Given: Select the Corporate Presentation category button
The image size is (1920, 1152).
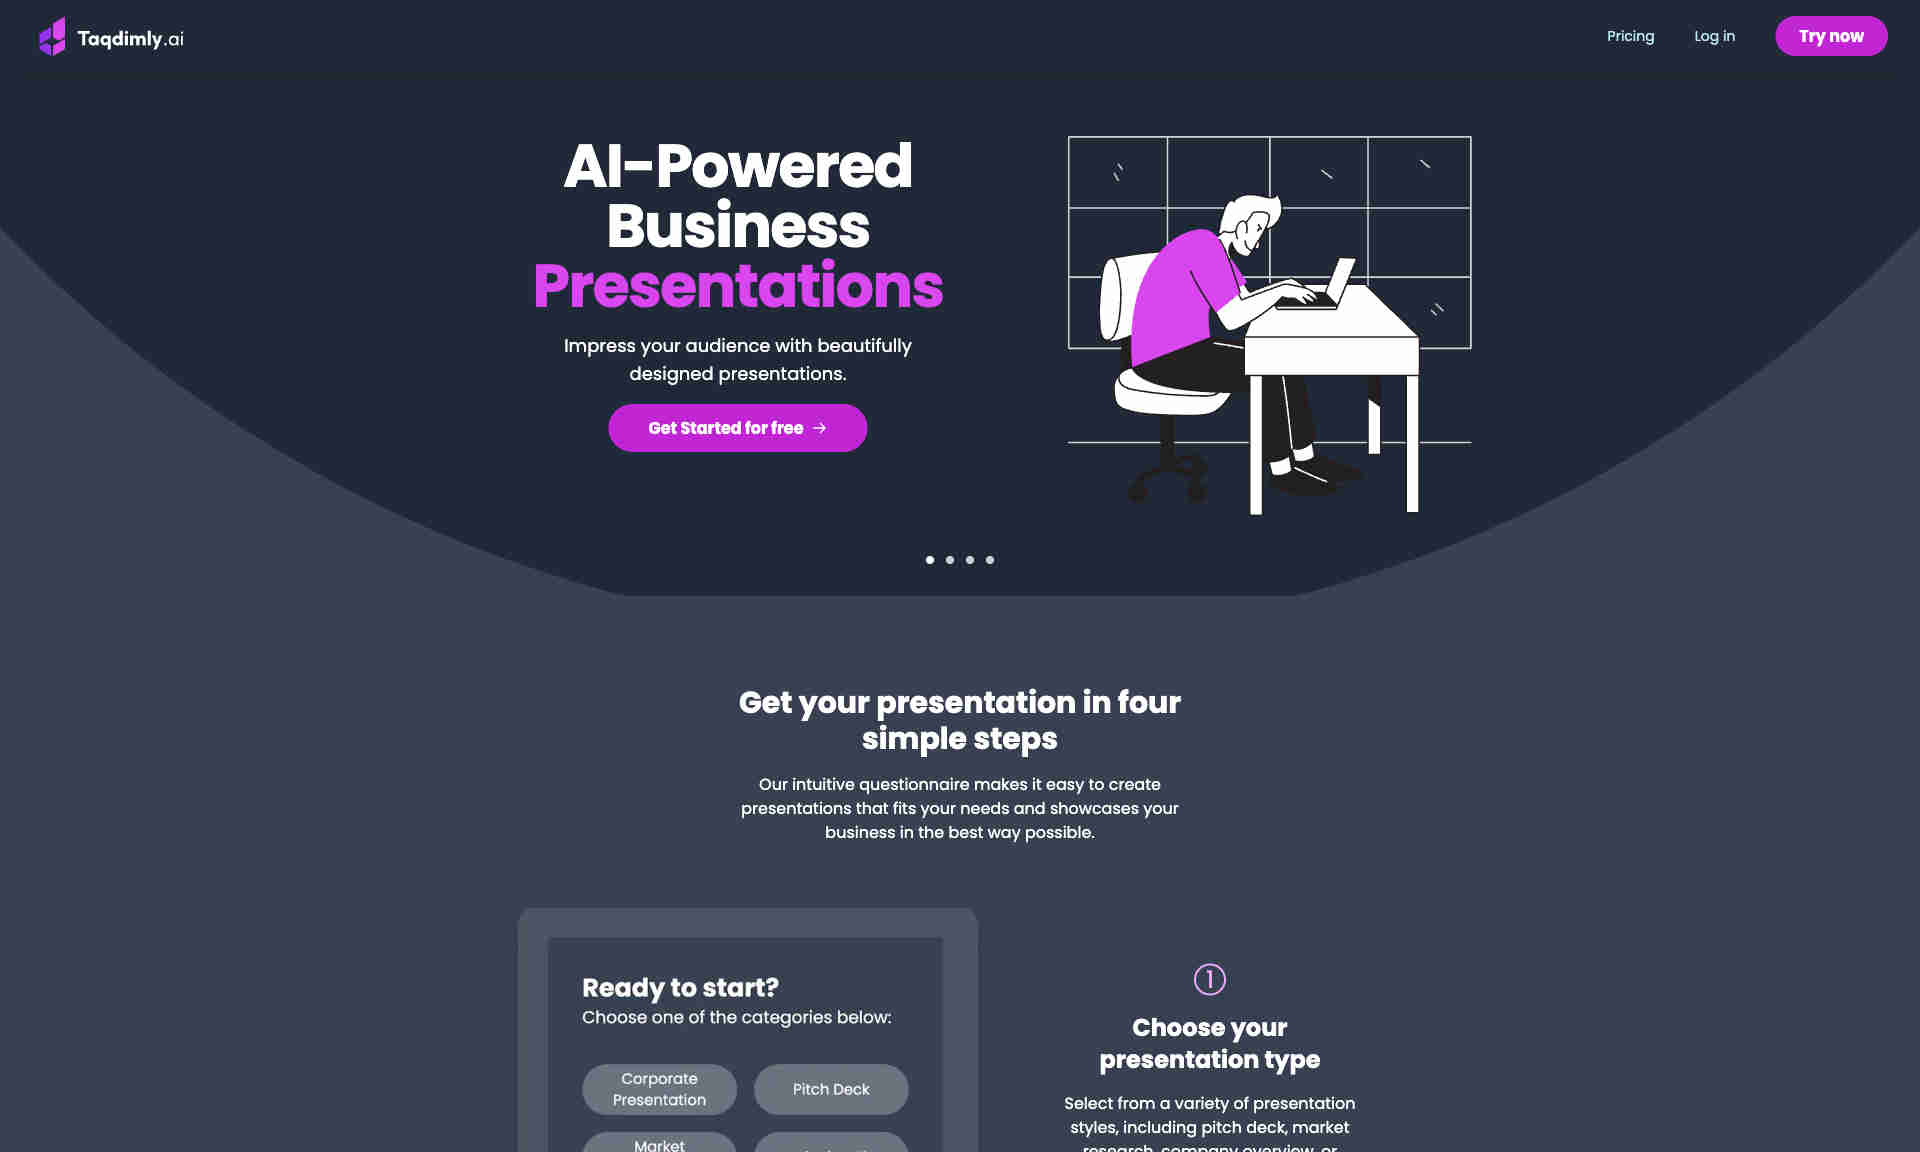Looking at the screenshot, I should pos(658,1088).
